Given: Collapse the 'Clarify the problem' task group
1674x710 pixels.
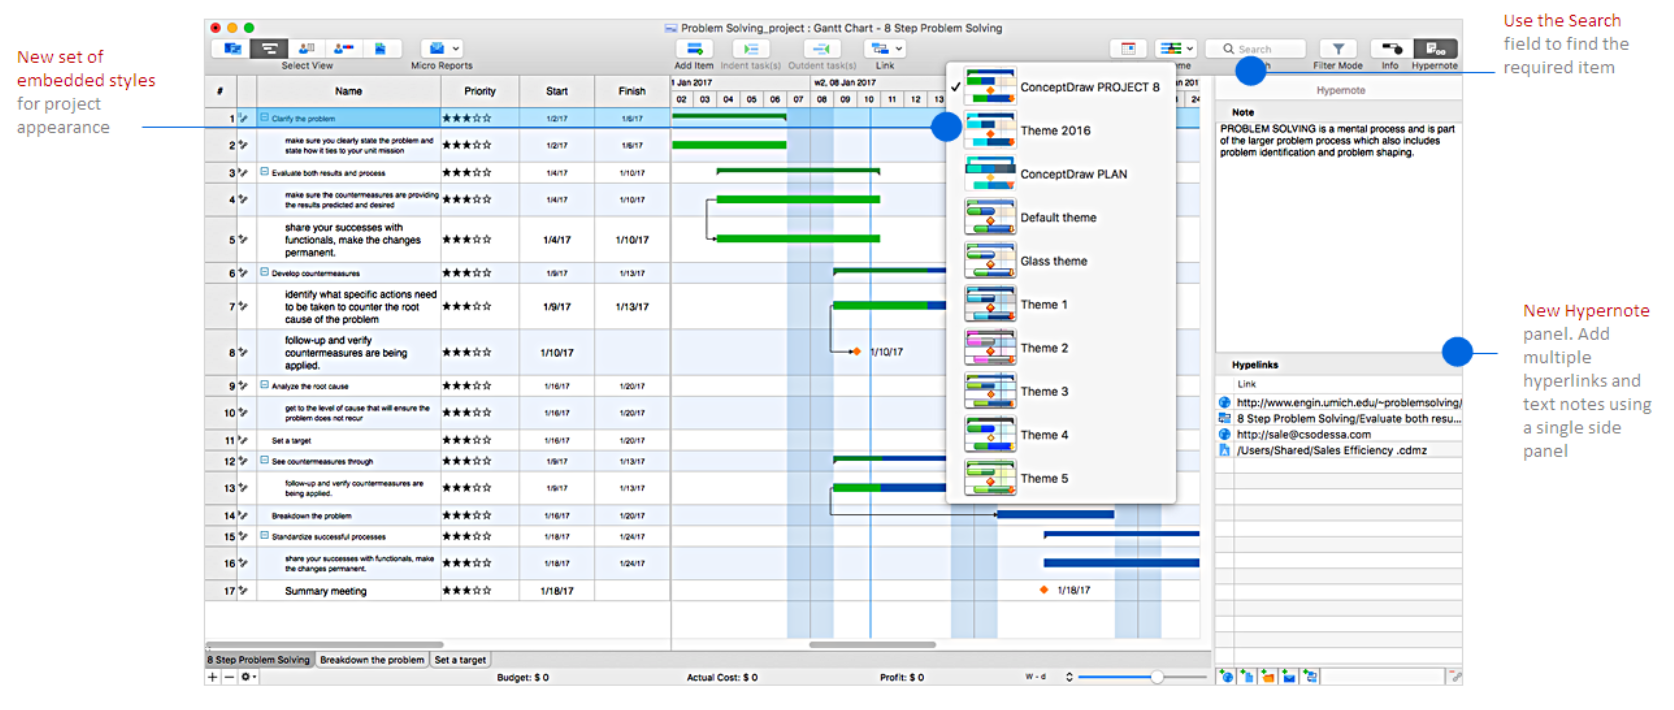Looking at the screenshot, I should pyautogui.click(x=265, y=118).
